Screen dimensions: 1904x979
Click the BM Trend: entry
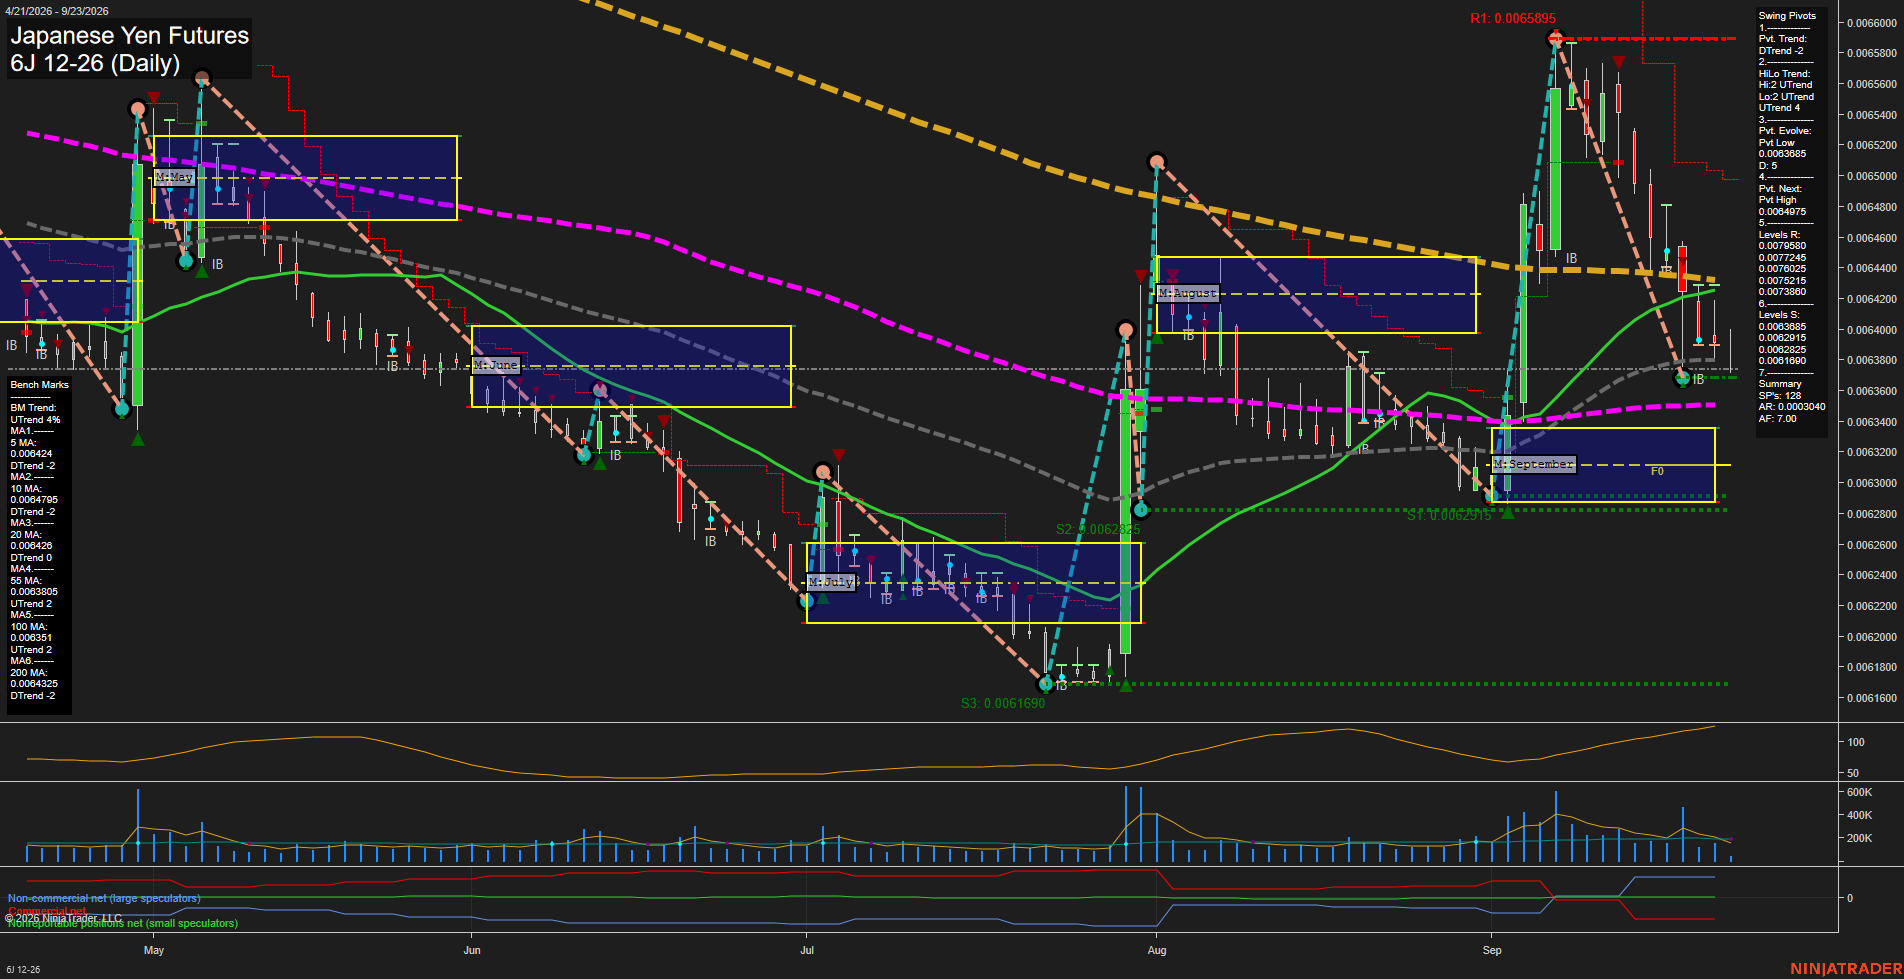click(33, 408)
